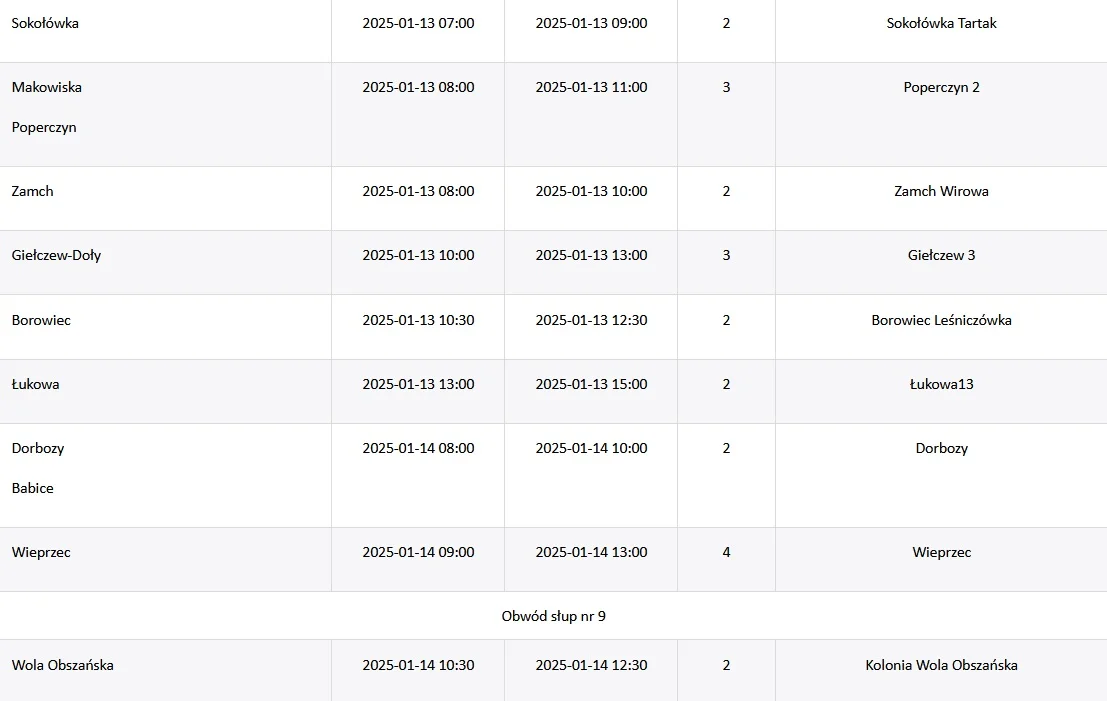The height and width of the screenshot is (701, 1107).
Task: Select start time 2025-01-13 10:30
Action: 418,320
